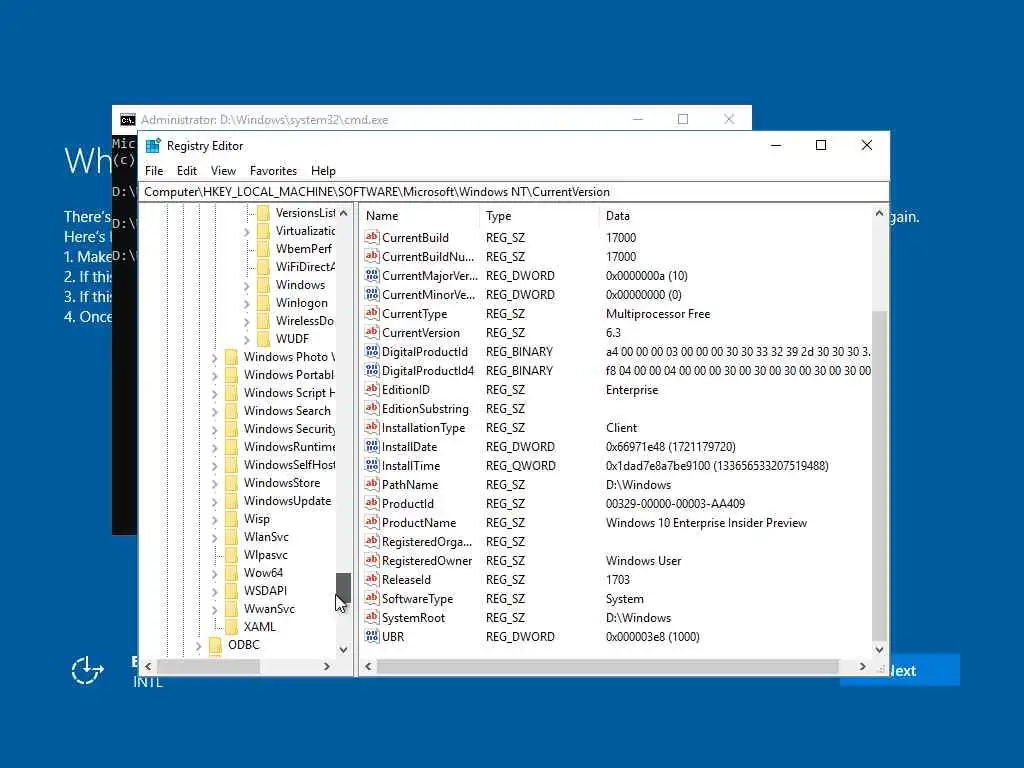This screenshot has width=1024, height=768.
Task: Click the CurrentMajorVersionNumber DWORD icon
Action: (372, 275)
